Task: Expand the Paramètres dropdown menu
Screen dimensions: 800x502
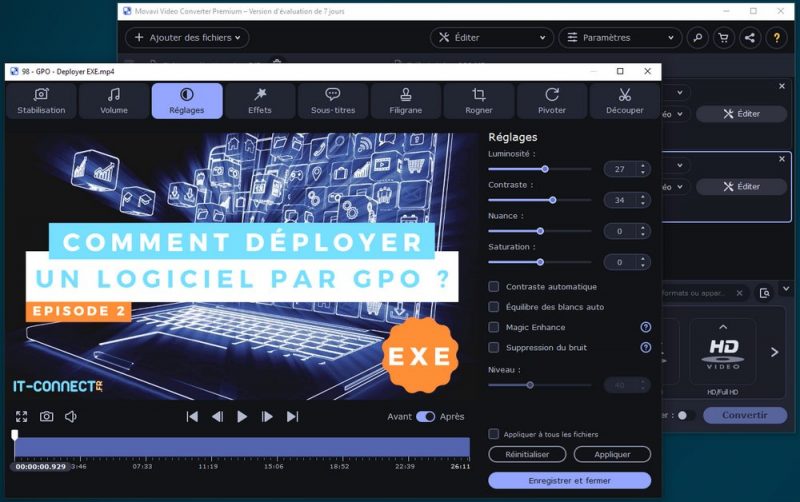Action: 620,38
